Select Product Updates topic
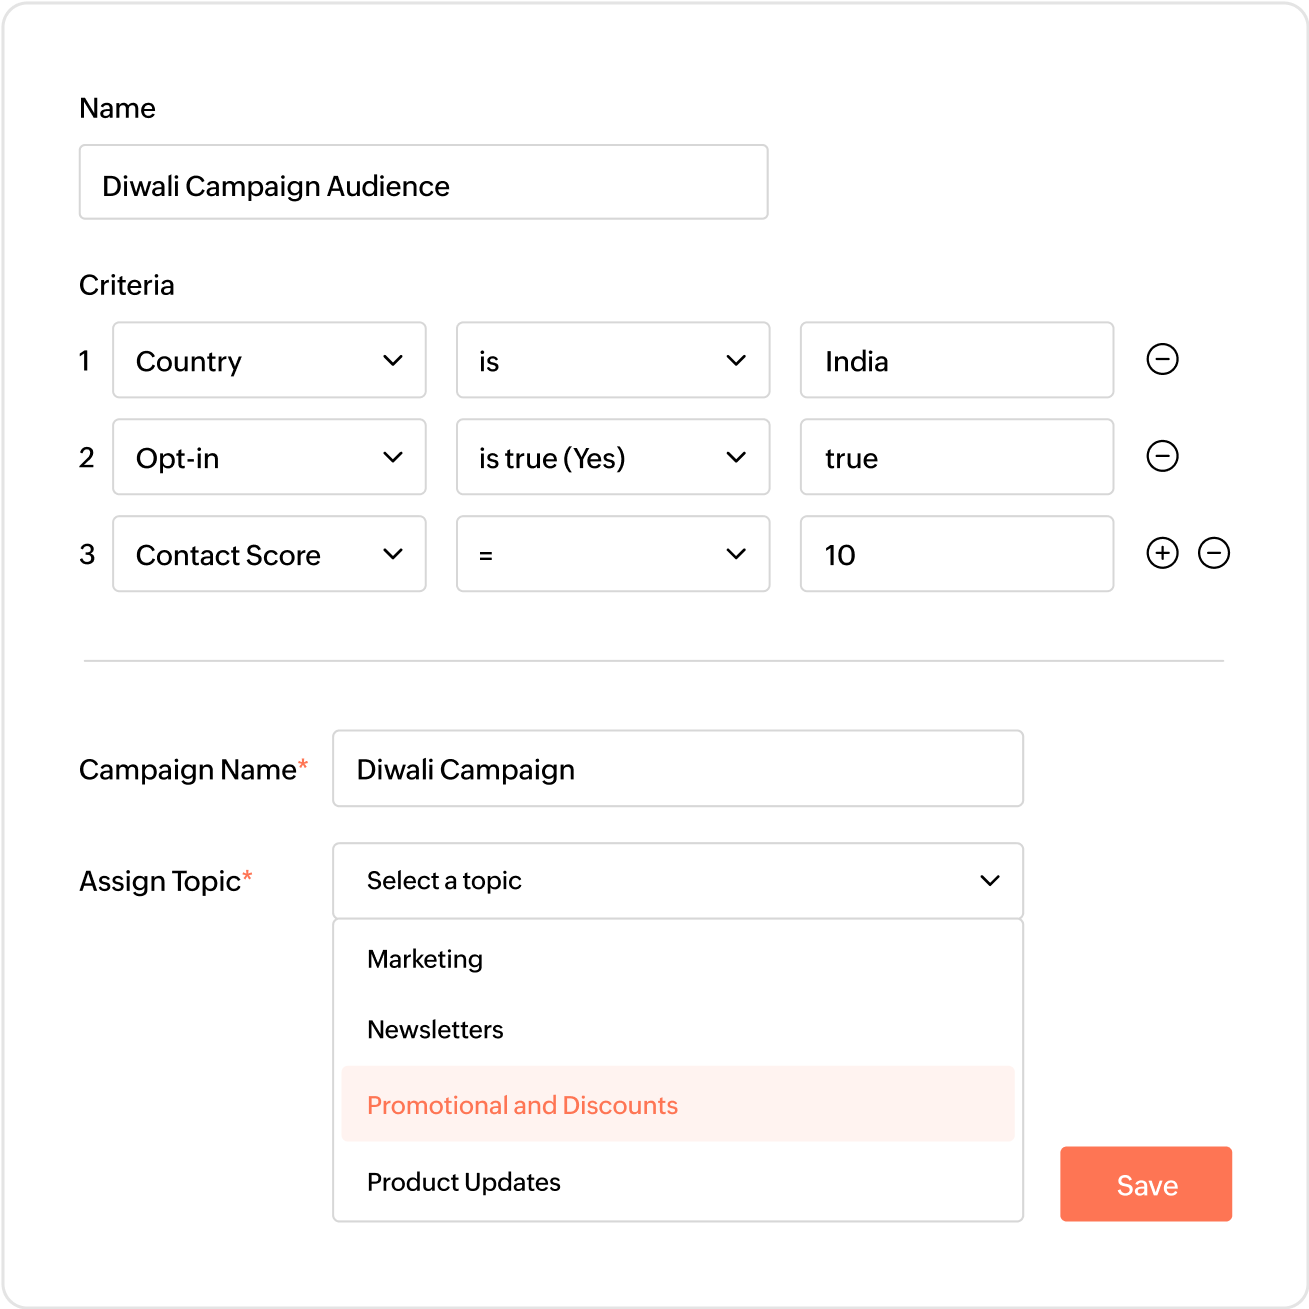This screenshot has height=1309, width=1309. tap(464, 1182)
